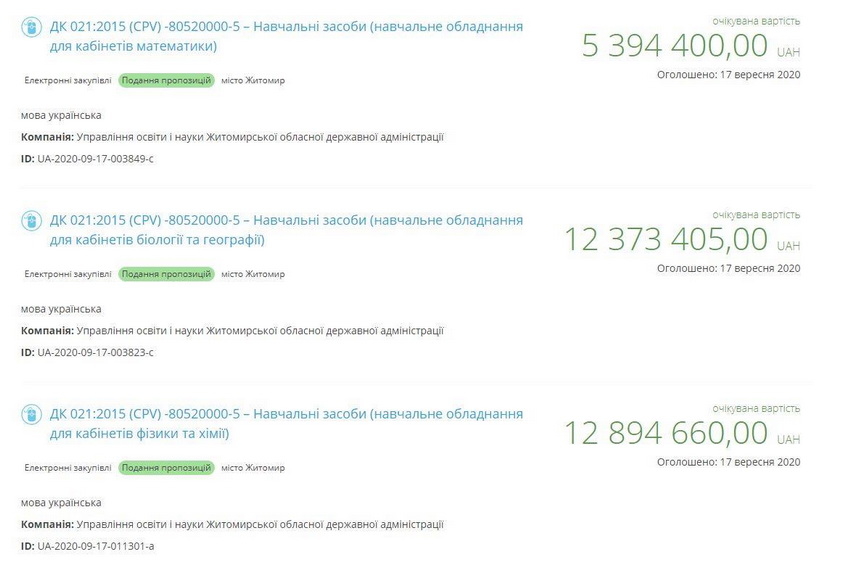Open the tender for physics and chemistry classrooms
The image size is (850, 569).
(x=286, y=424)
